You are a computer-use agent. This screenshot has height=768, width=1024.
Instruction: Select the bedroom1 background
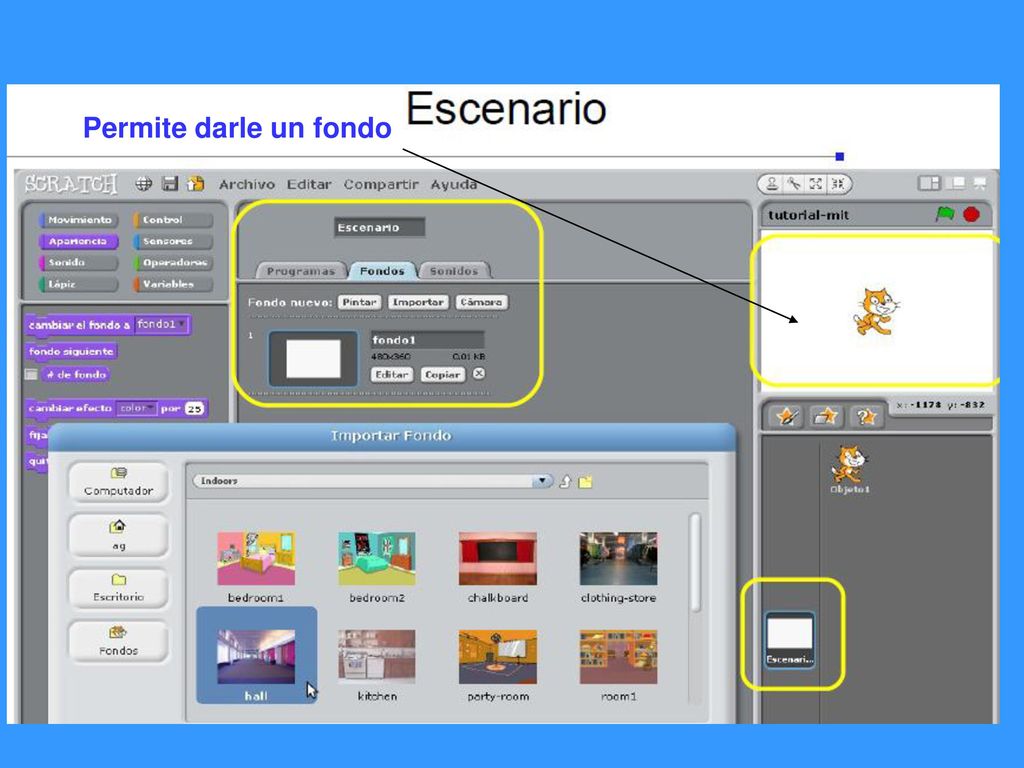click(x=256, y=567)
